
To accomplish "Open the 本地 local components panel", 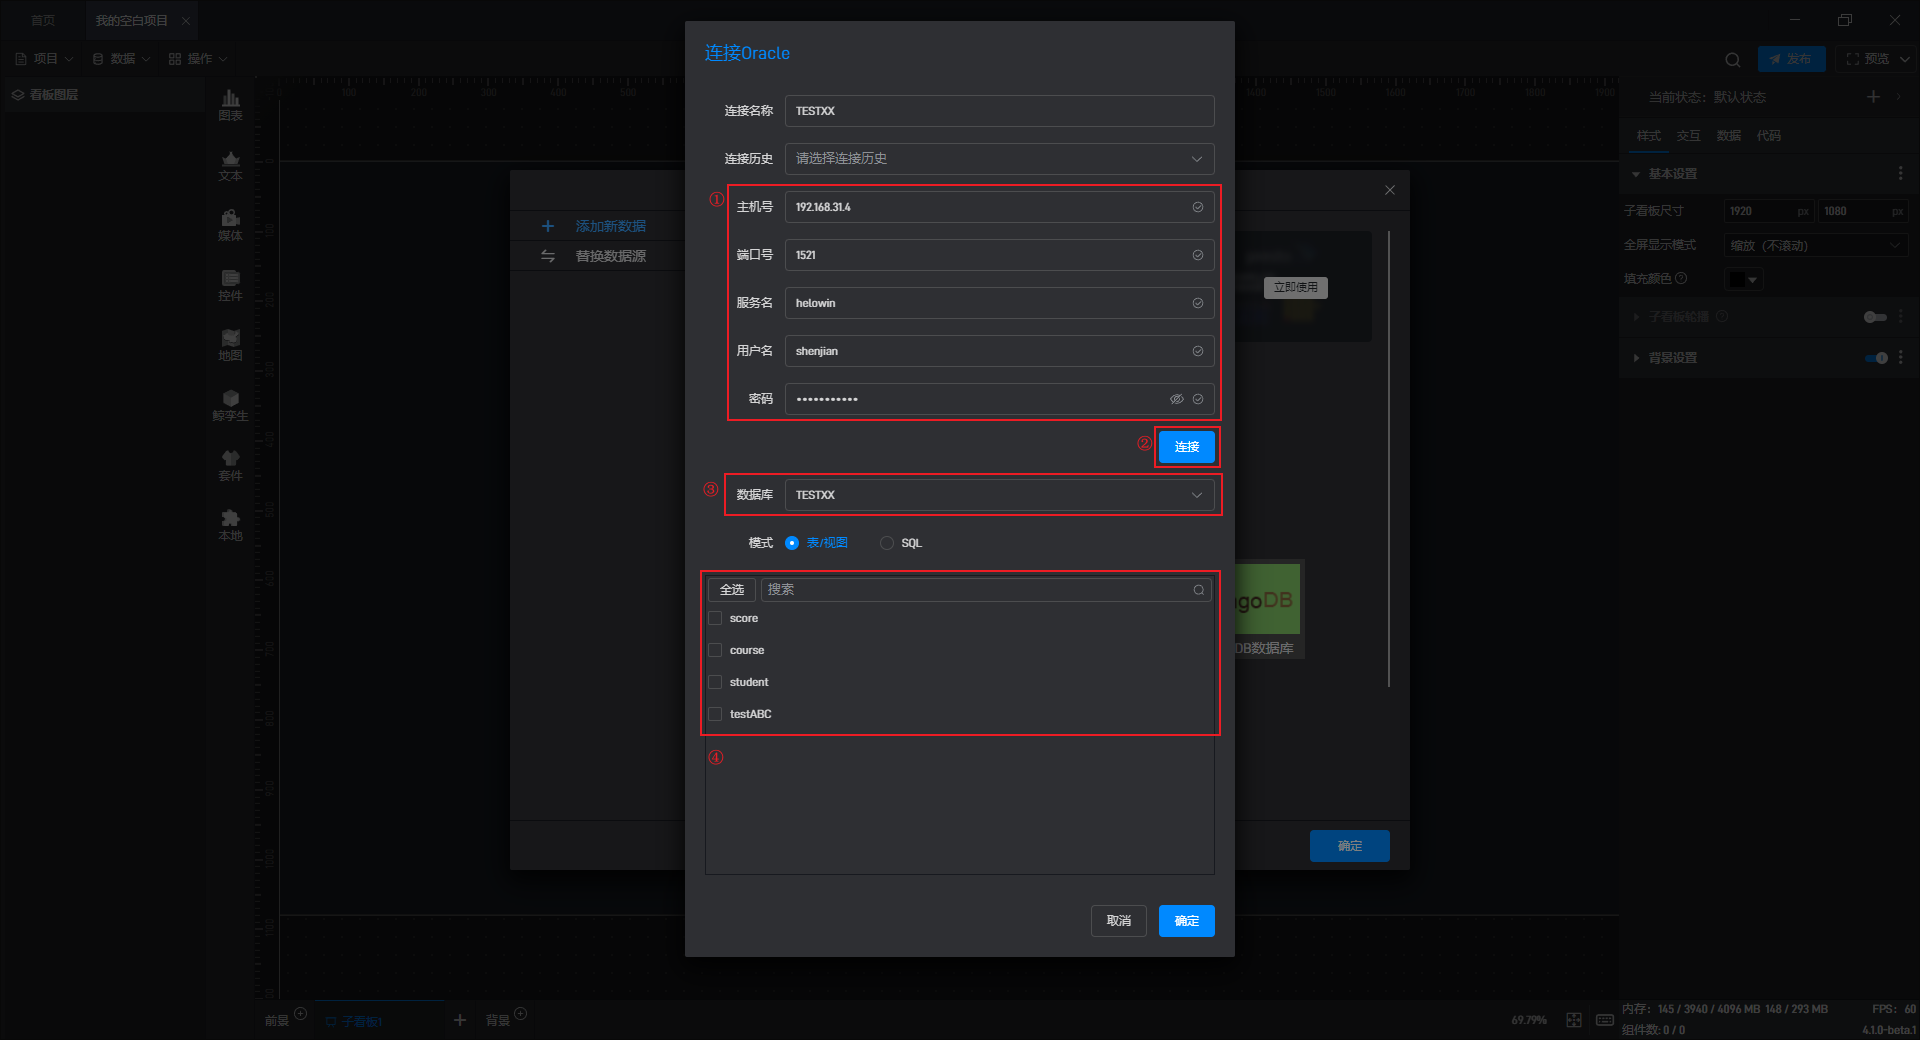I will pos(230,525).
